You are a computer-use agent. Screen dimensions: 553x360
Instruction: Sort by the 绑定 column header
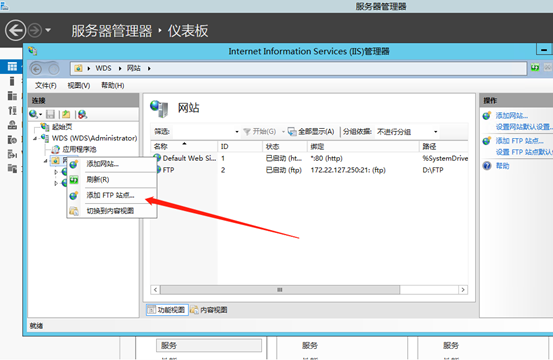(363, 146)
